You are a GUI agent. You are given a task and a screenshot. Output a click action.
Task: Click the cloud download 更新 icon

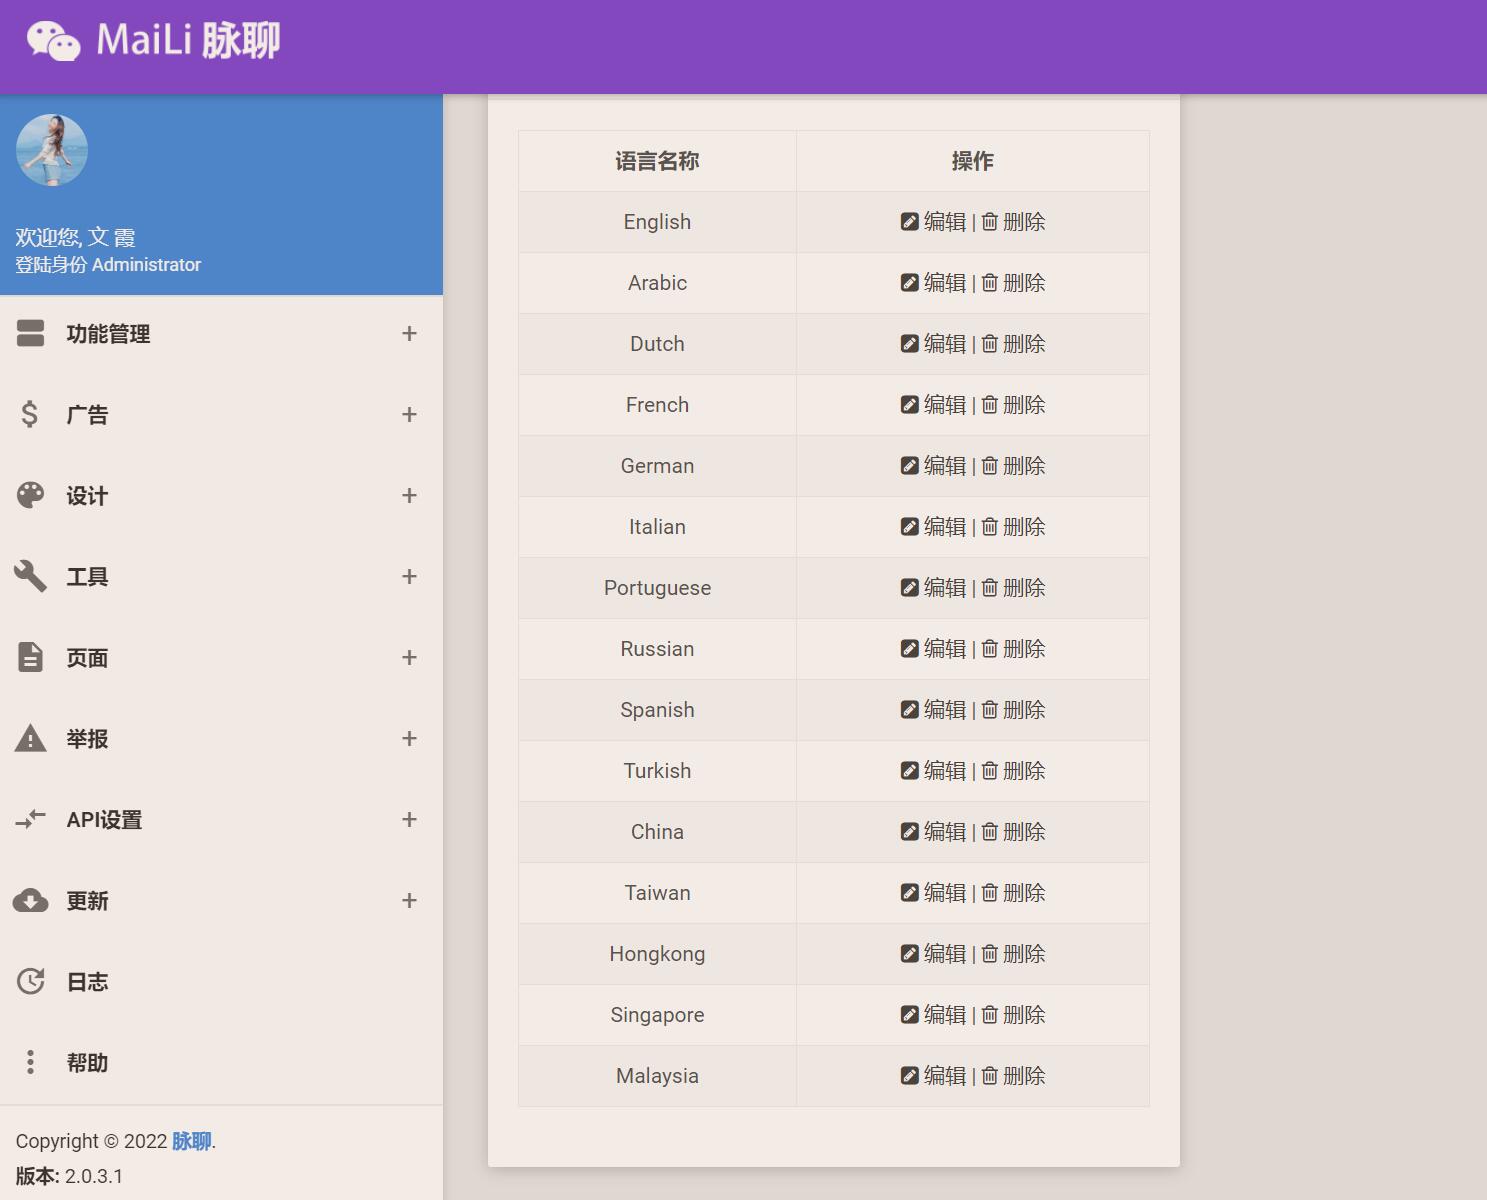coord(30,900)
